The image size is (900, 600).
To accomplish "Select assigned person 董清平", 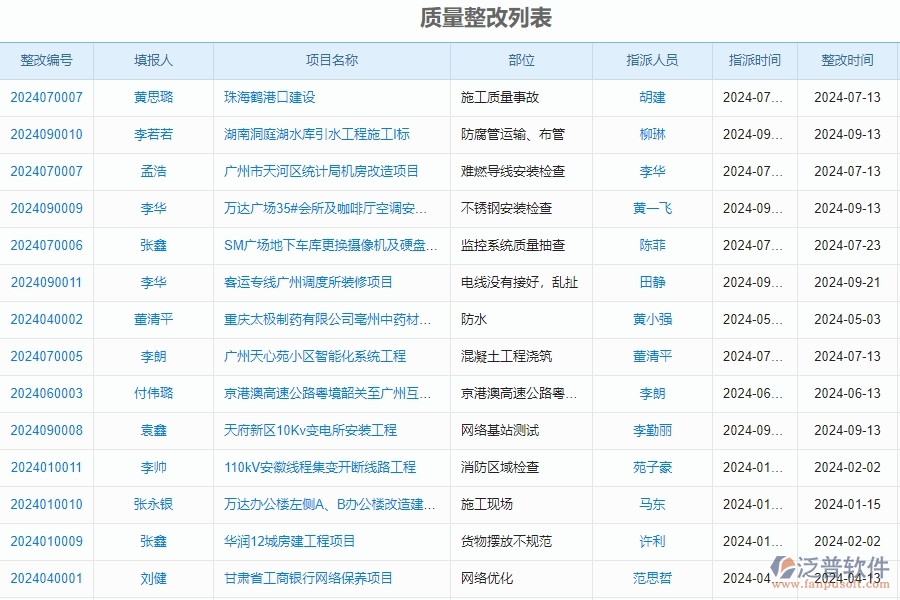I will coord(652,356).
